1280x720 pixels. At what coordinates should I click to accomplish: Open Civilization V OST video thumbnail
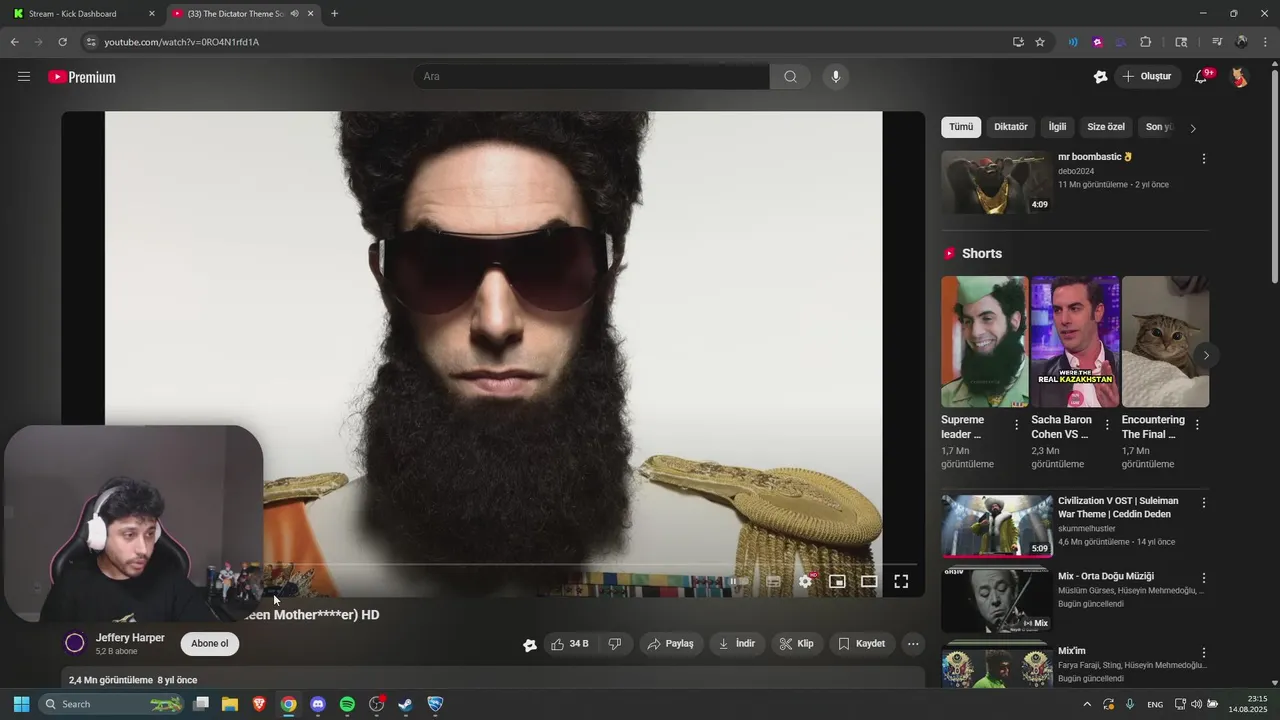tap(996, 526)
